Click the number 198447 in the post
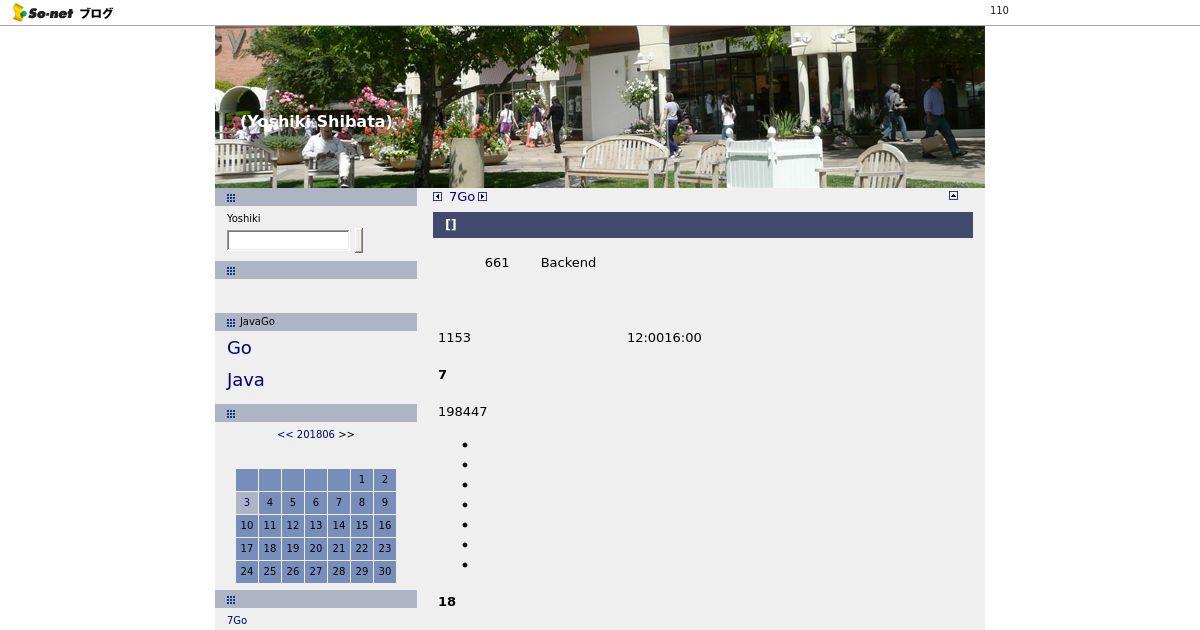Screen dimensions: 1200x630 tap(462, 412)
